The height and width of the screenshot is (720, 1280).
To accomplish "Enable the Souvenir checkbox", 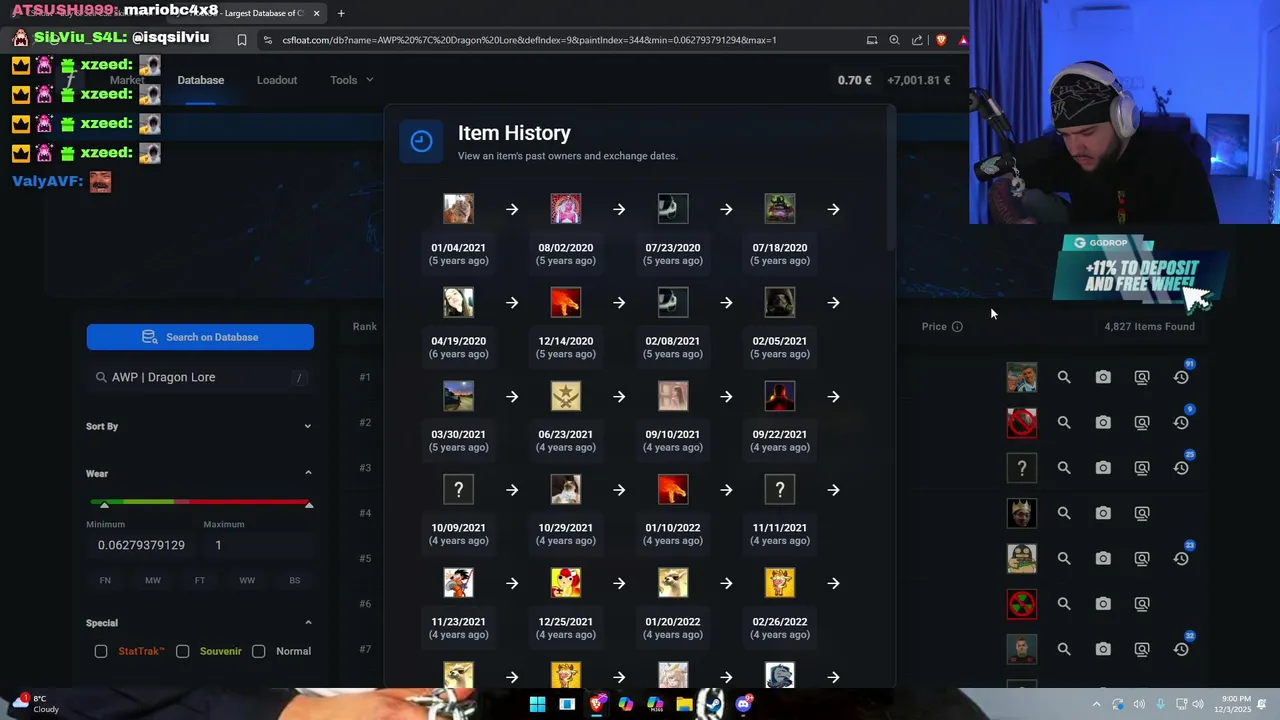I will pyautogui.click(x=183, y=651).
